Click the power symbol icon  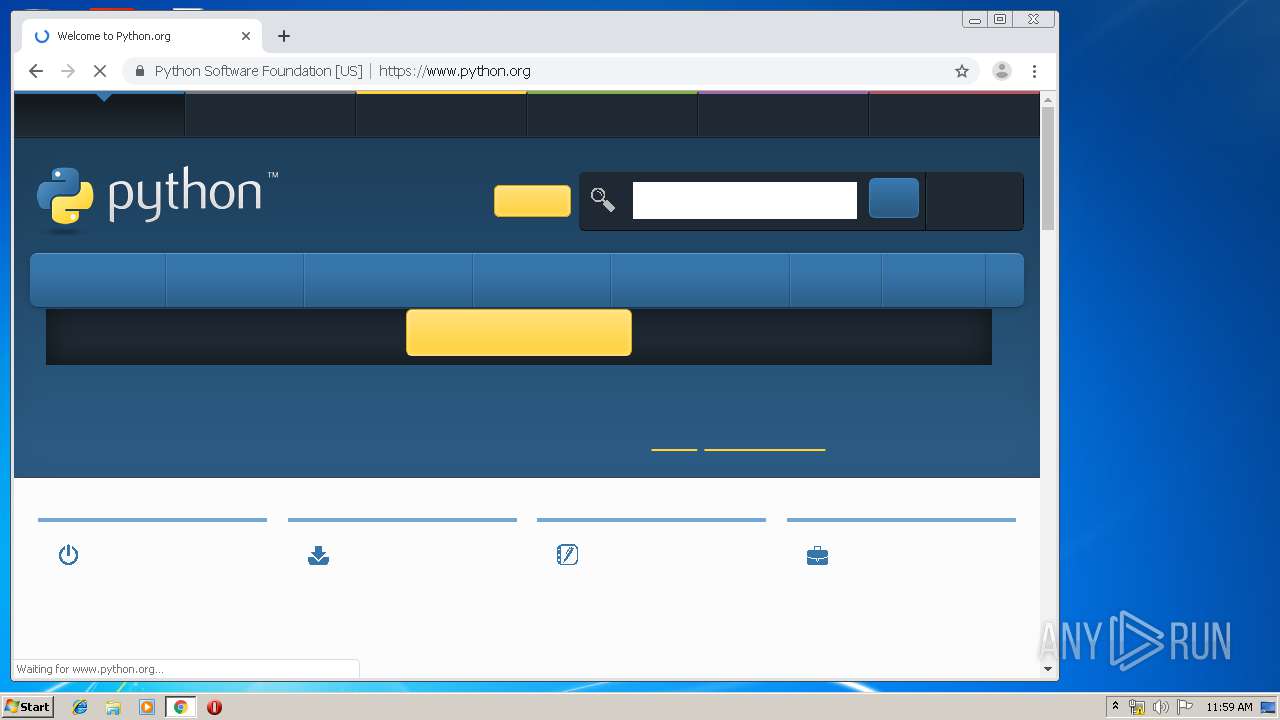(68, 555)
